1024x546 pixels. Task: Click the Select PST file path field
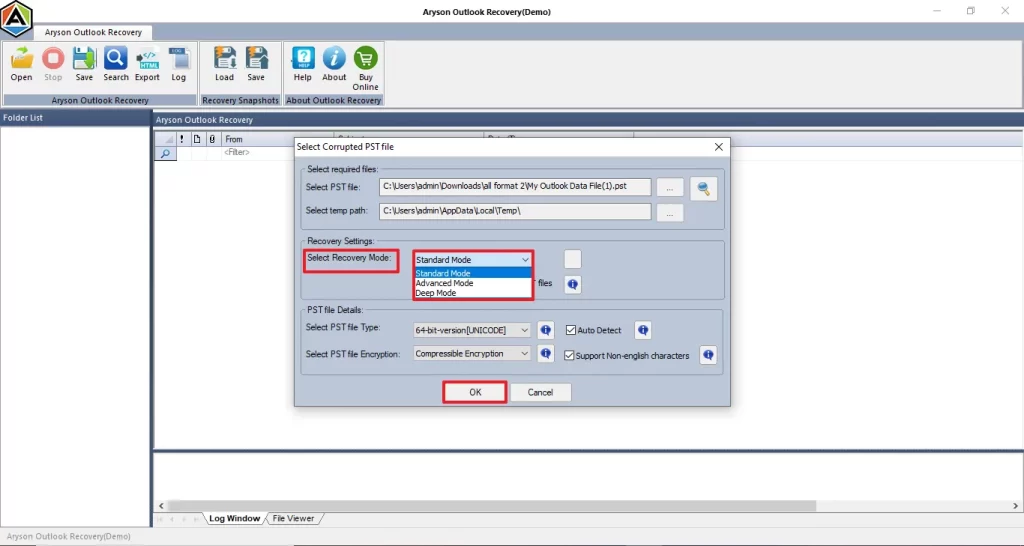pyautogui.click(x=515, y=187)
